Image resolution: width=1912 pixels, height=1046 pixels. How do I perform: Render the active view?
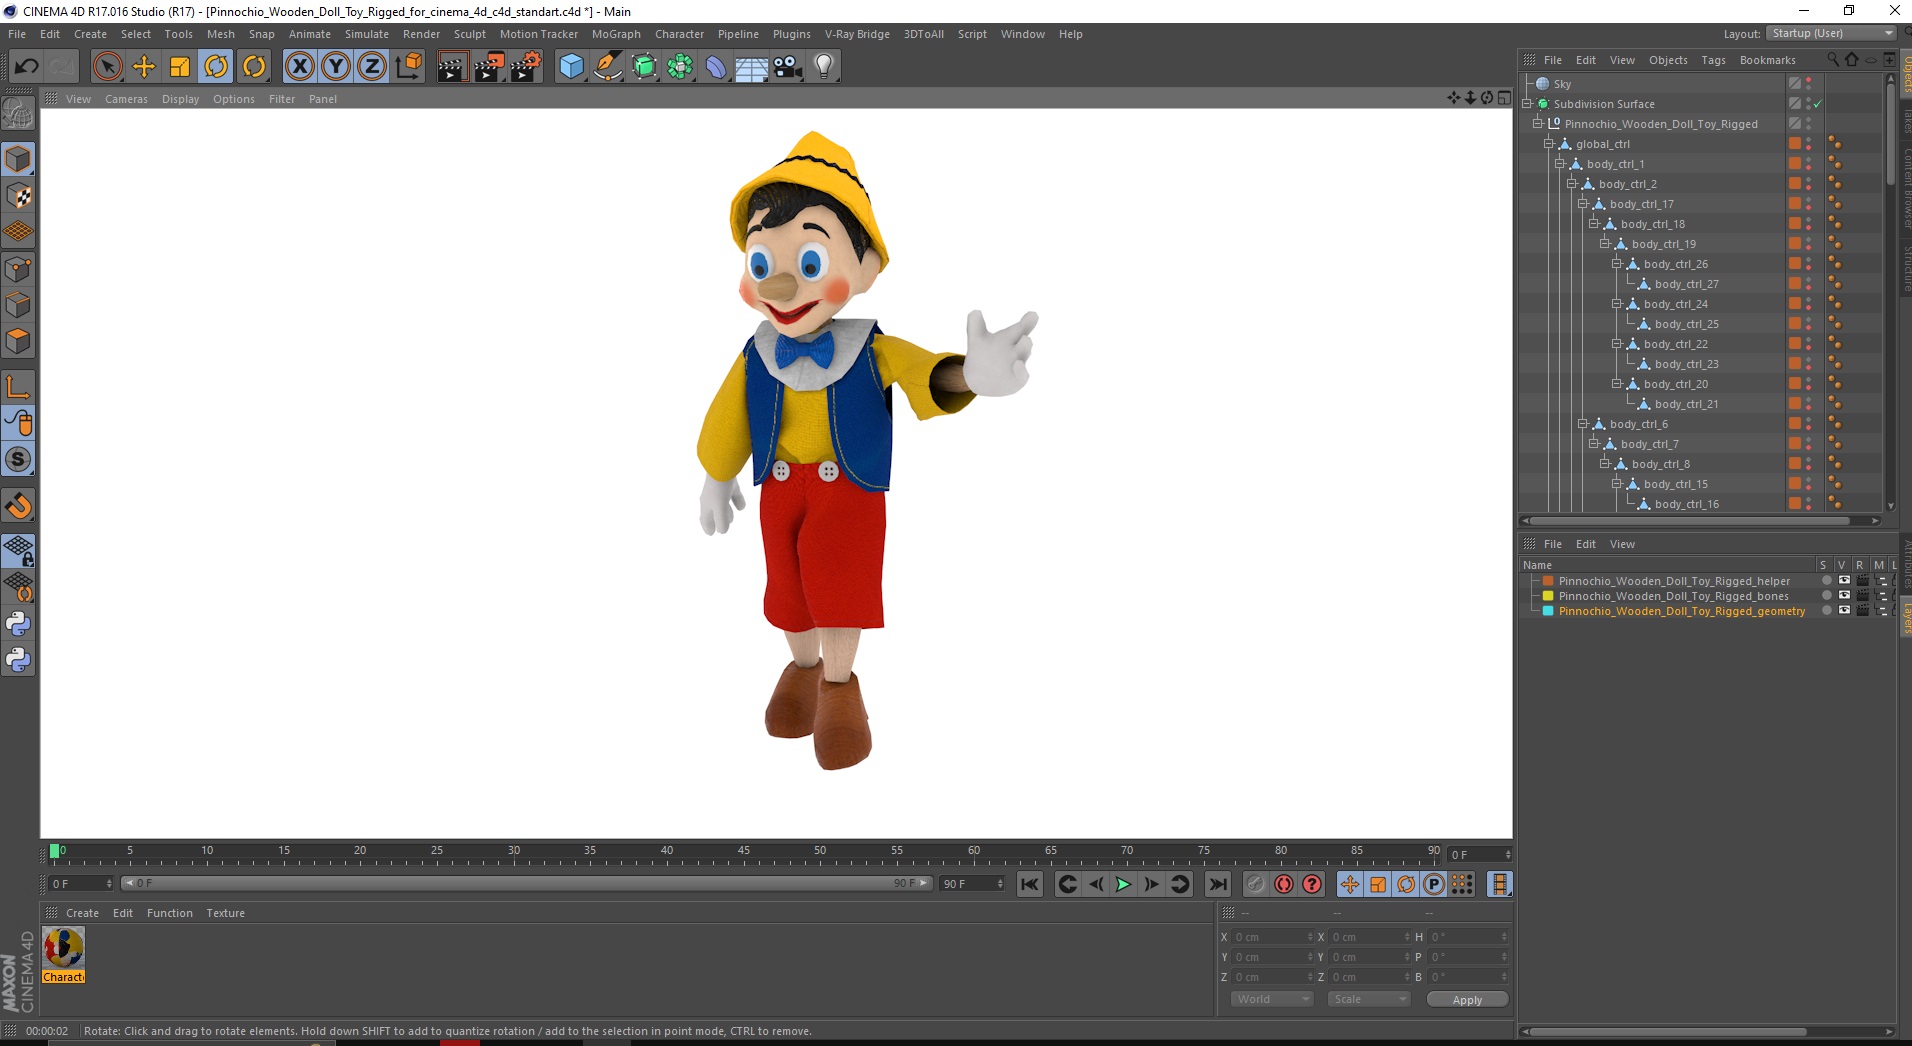pyautogui.click(x=452, y=67)
